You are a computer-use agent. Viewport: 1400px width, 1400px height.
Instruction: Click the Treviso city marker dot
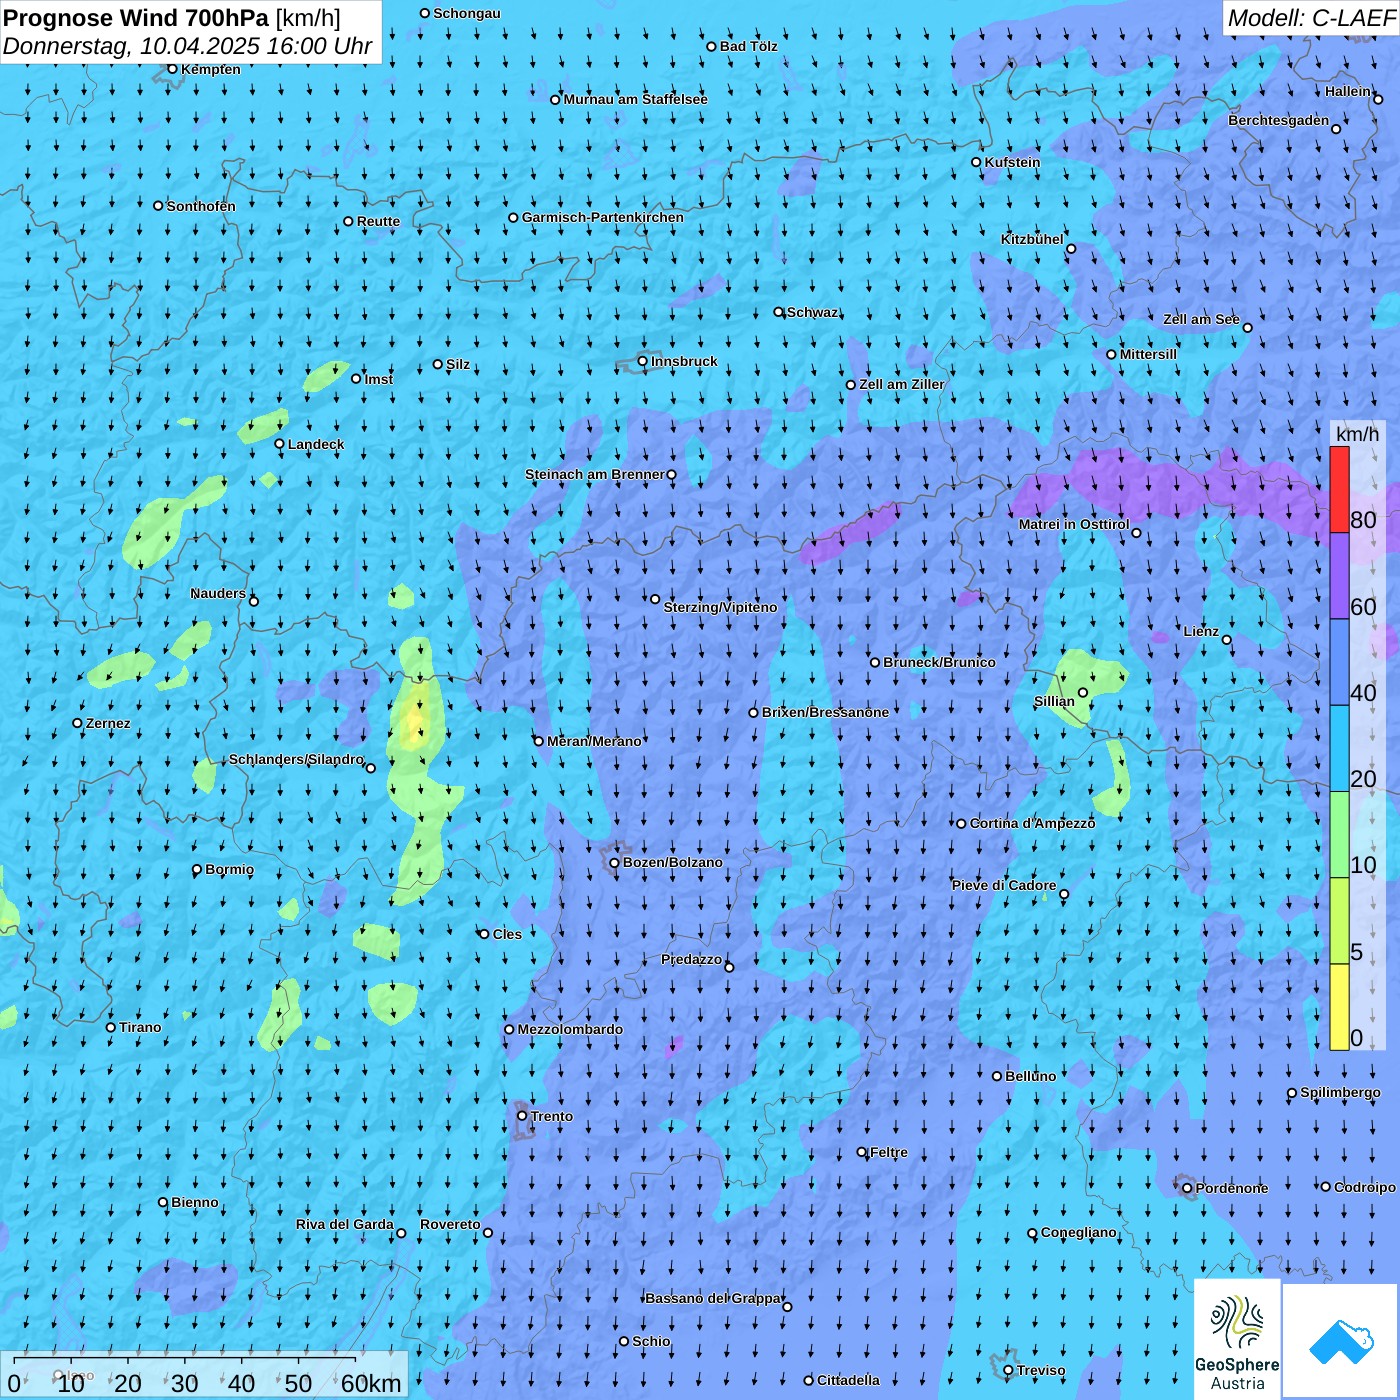point(1008,1371)
